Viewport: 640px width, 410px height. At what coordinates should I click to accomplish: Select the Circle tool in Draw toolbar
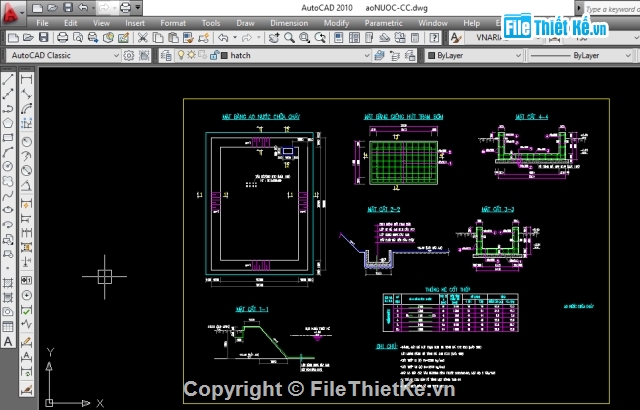coord(8,166)
